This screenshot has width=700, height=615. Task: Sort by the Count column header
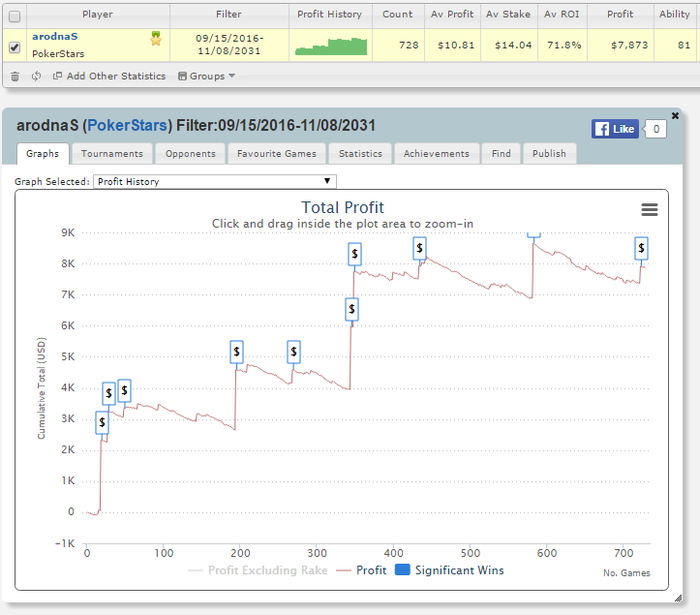tap(398, 15)
